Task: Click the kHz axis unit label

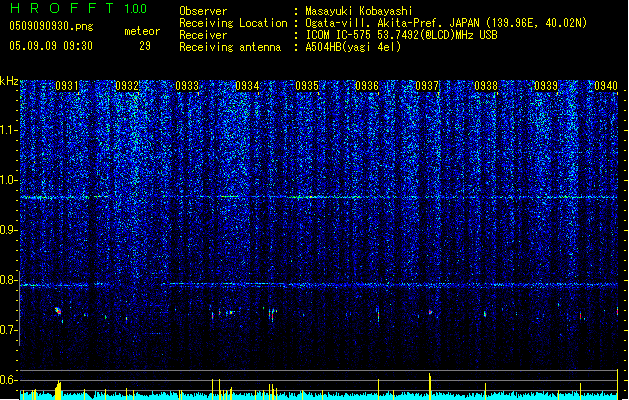Action: [9, 81]
